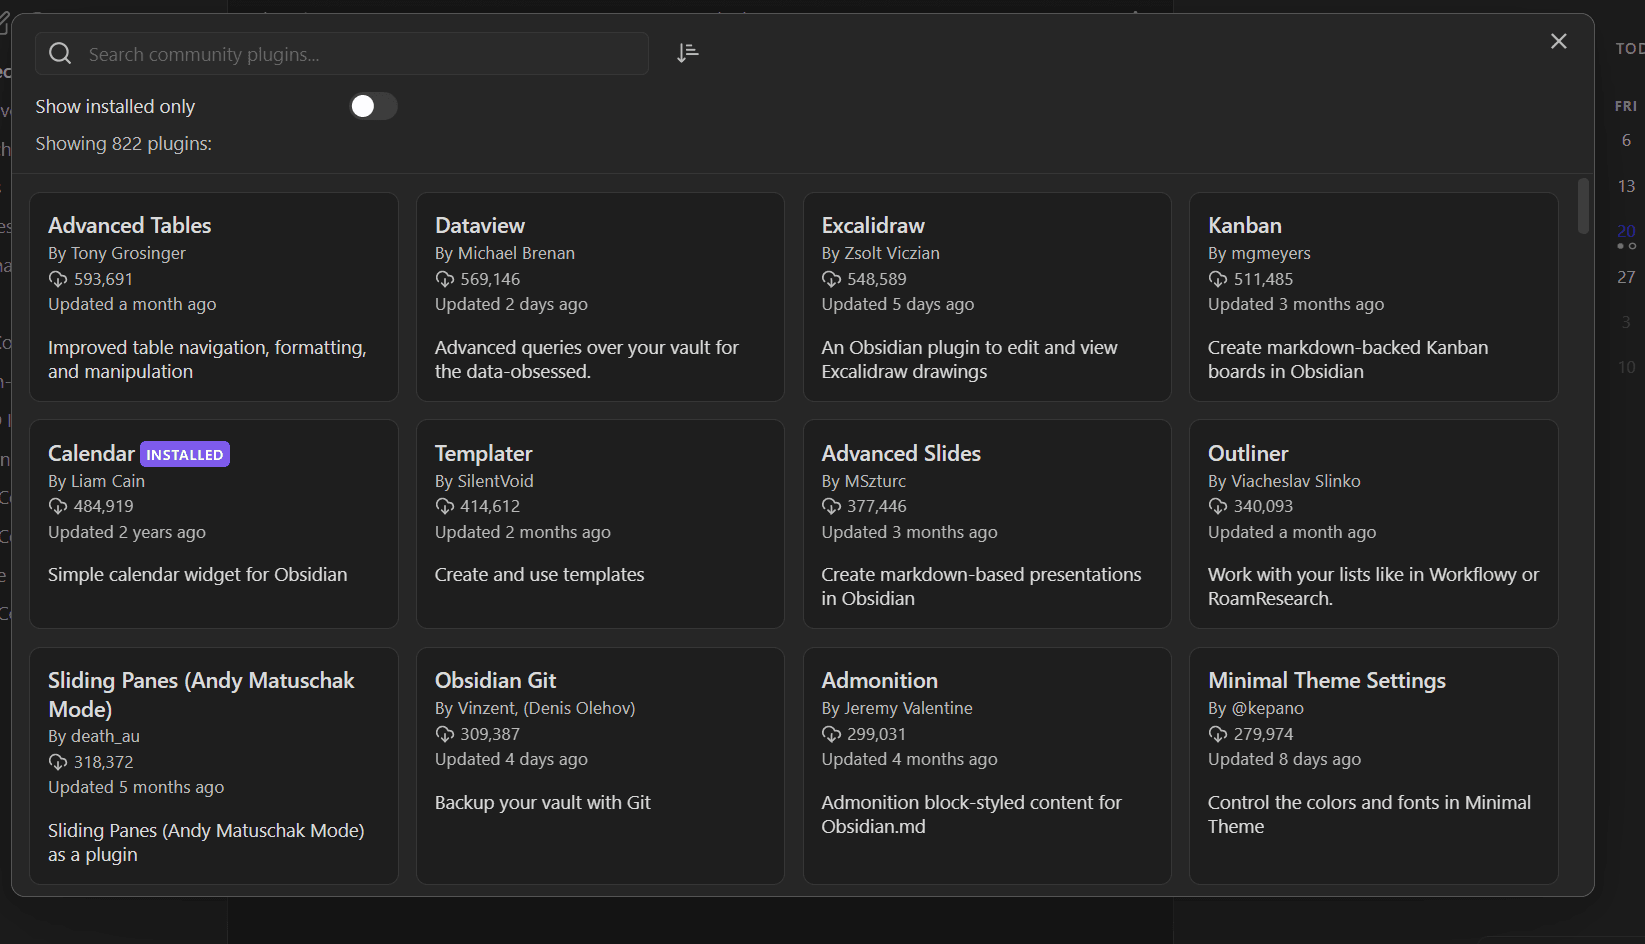Open the Obsidian Git plugin card
The height and width of the screenshot is (944, 1645).
point(599,766)
